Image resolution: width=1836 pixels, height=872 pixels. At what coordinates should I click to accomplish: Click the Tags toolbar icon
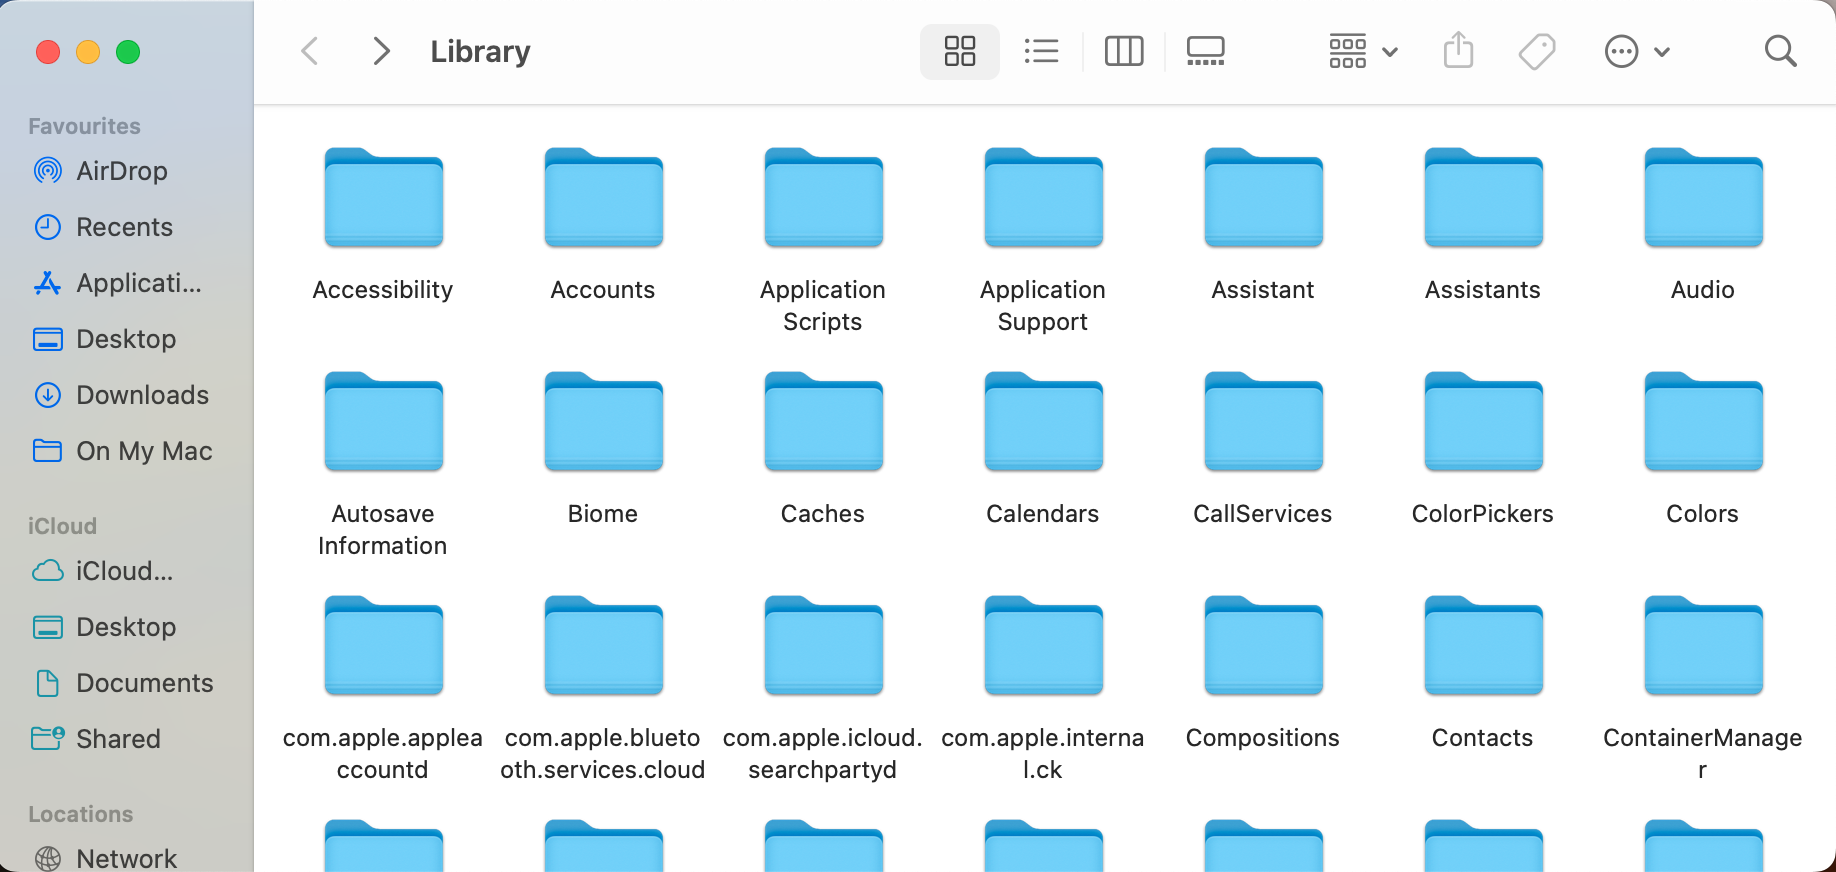1537,51
